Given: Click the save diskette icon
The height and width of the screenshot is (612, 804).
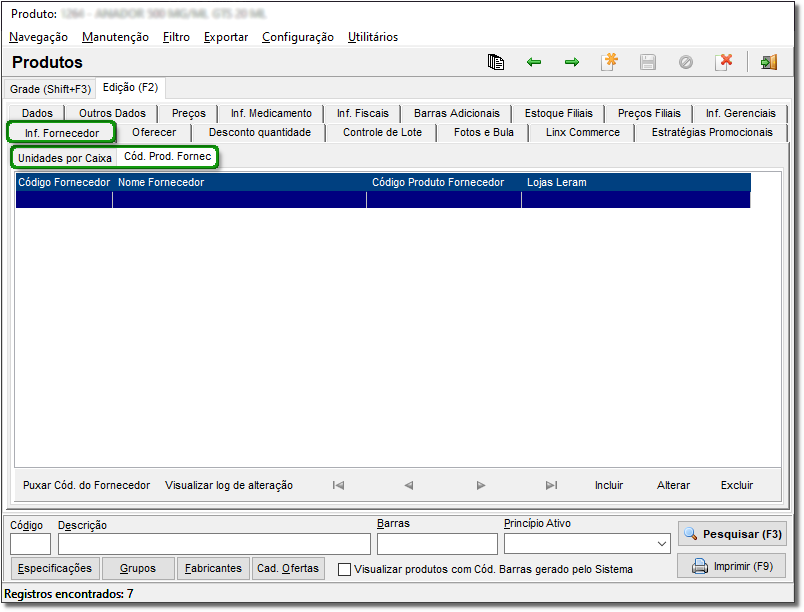Looking at the screenshot, I should pos(648,62).
